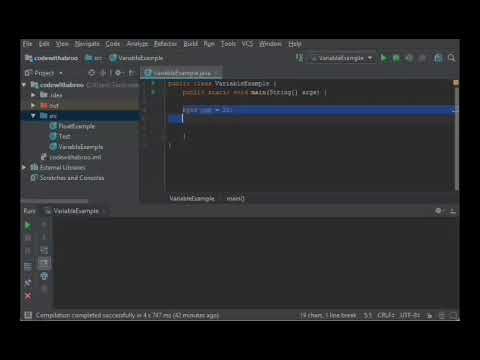Open the Build menu

tap(191, 44)
